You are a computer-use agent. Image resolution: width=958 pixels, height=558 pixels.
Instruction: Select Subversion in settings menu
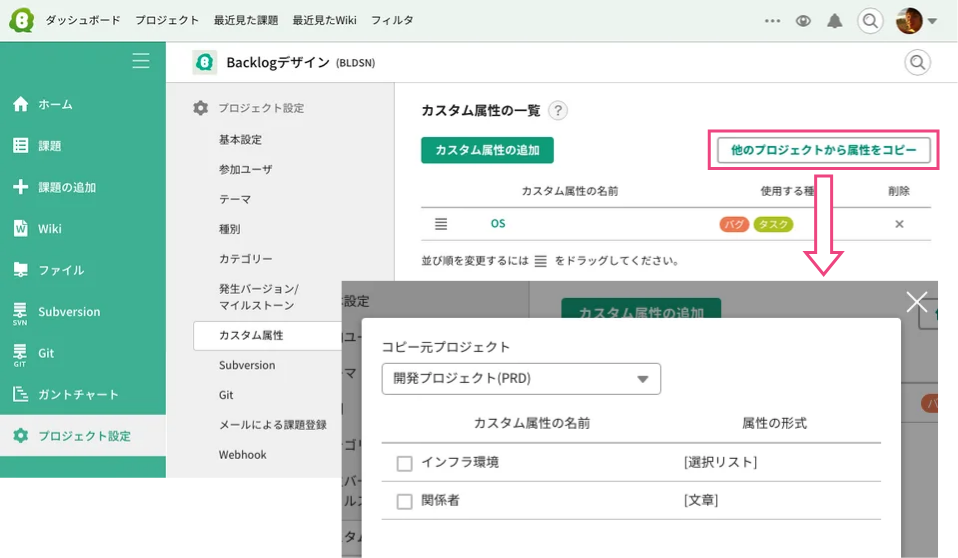pyautogui.click(x=247, y=365)
